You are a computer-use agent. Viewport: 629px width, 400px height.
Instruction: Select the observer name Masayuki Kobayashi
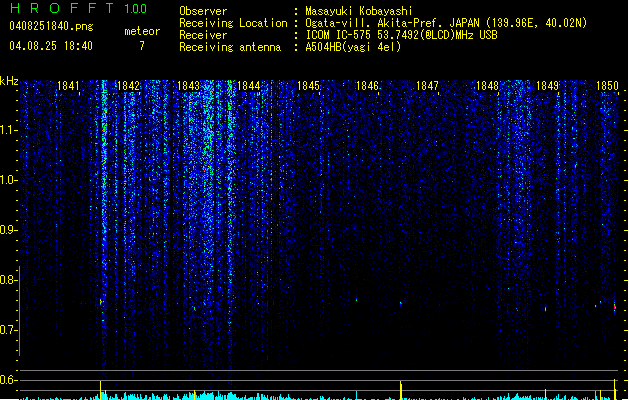359,11
